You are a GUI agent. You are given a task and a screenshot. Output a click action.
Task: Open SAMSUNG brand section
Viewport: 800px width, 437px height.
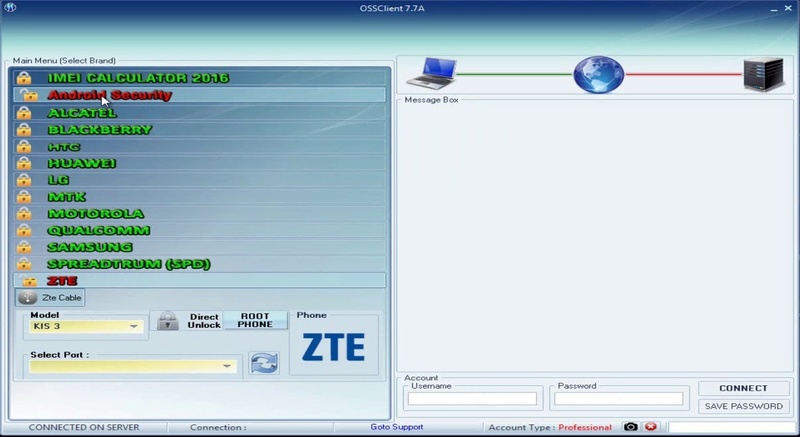(199, 247)
